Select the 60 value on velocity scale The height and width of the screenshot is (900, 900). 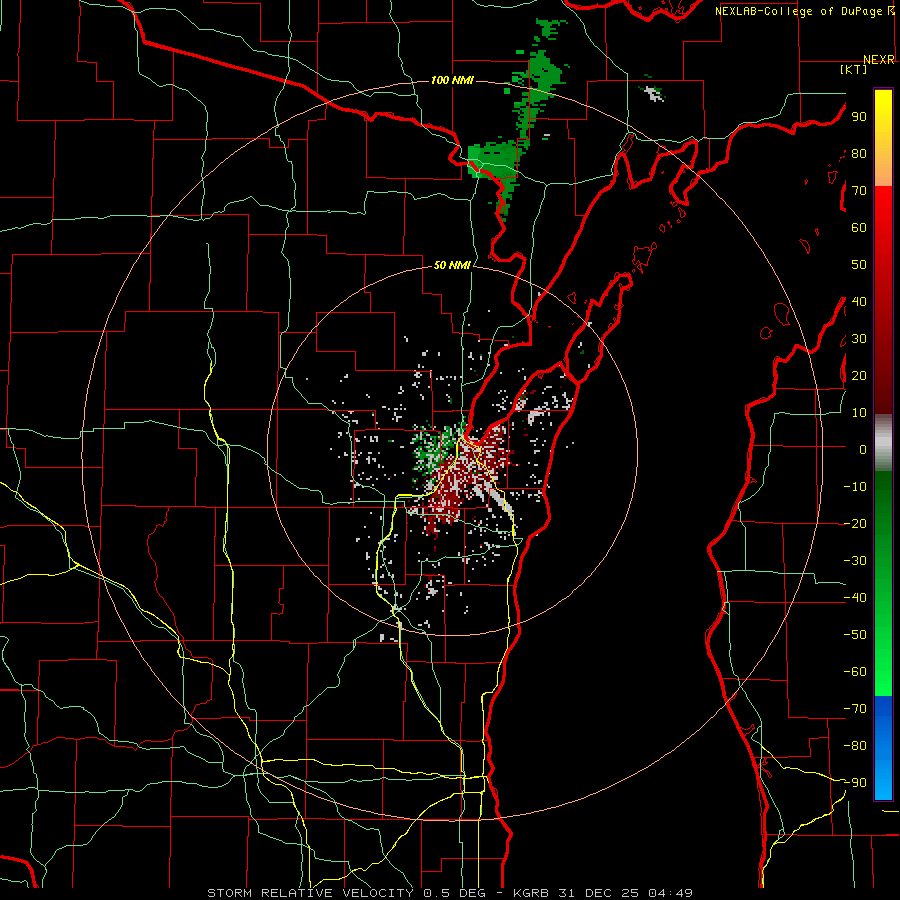(x=859, y=227)
